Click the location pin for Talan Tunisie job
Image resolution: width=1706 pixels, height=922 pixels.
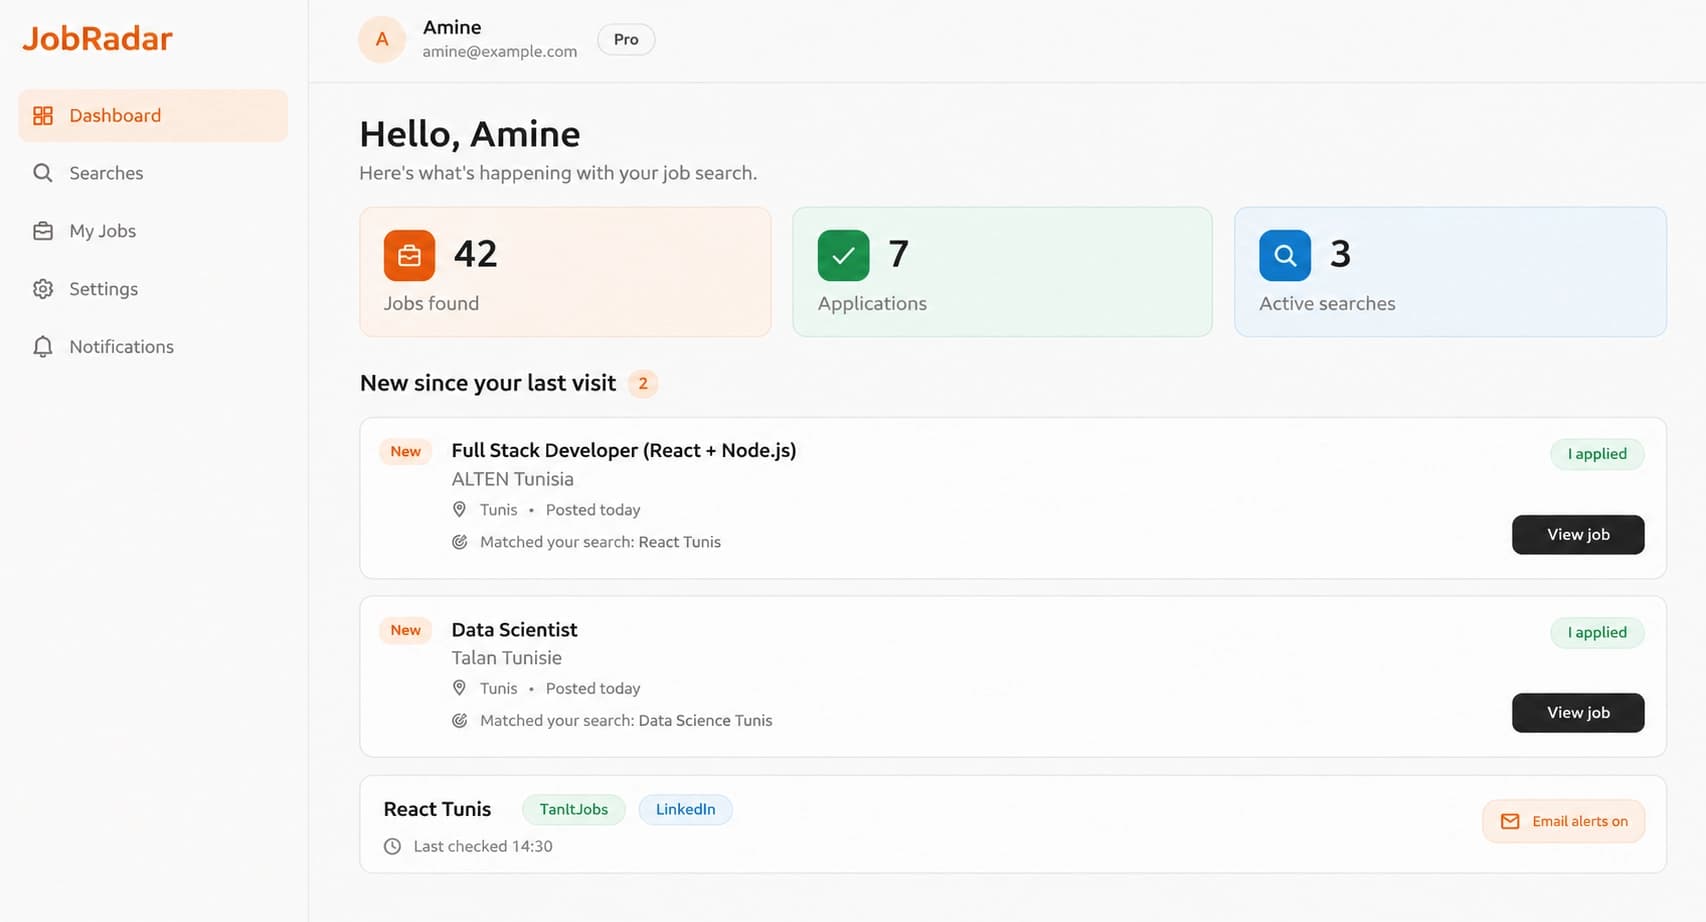tap(459, 688)
